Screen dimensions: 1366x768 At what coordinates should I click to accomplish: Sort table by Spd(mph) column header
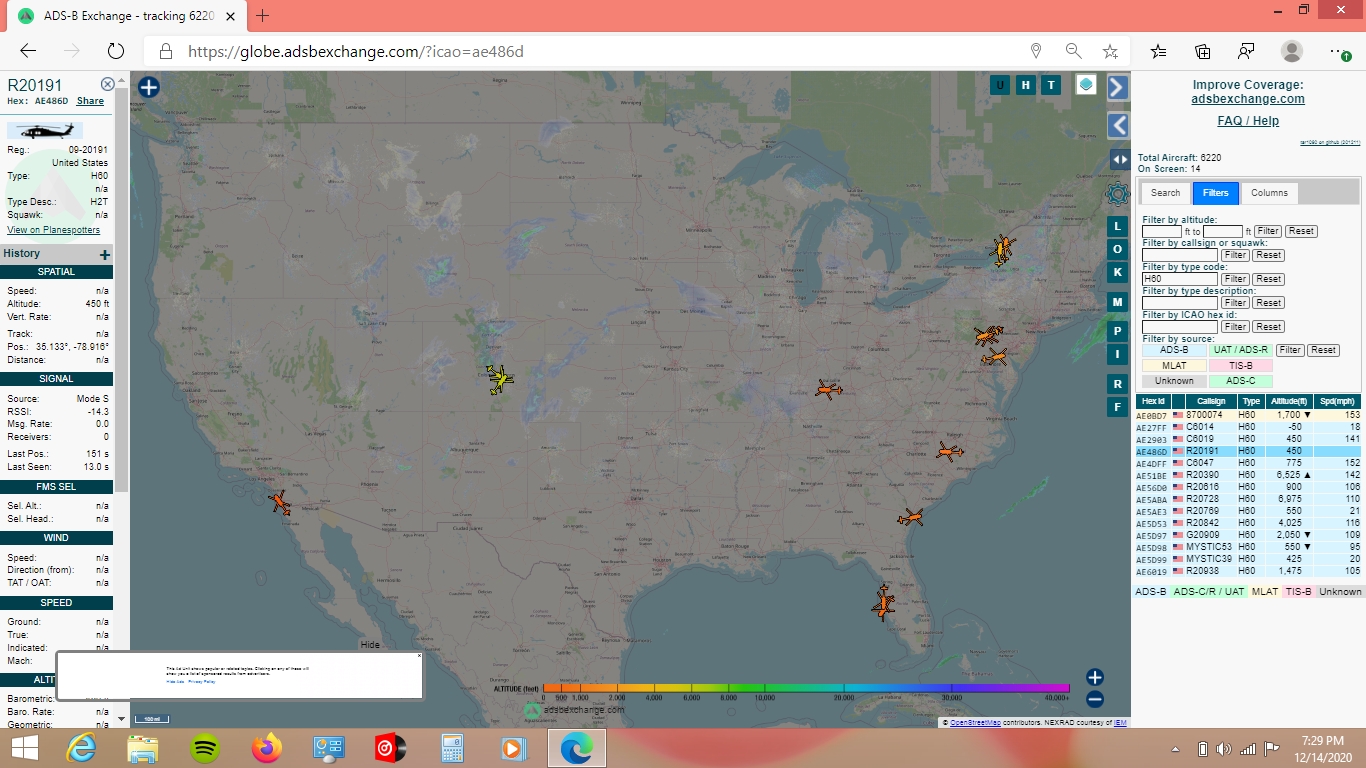pos(1339,401)
